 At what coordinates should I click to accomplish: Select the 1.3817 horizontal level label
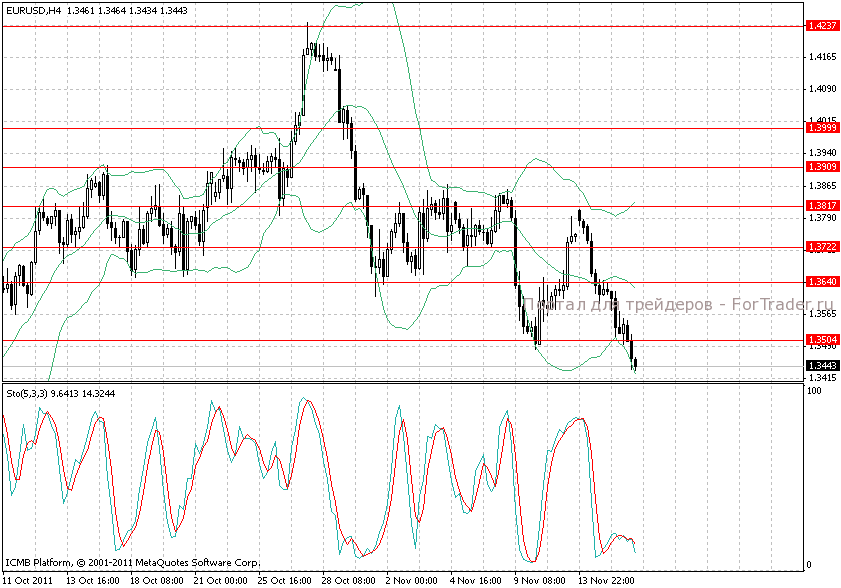822,206
